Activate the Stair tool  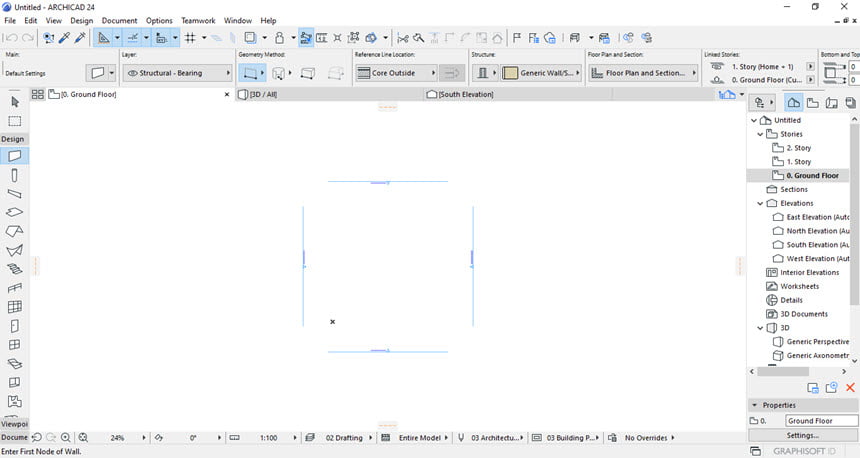click(15, 269)
